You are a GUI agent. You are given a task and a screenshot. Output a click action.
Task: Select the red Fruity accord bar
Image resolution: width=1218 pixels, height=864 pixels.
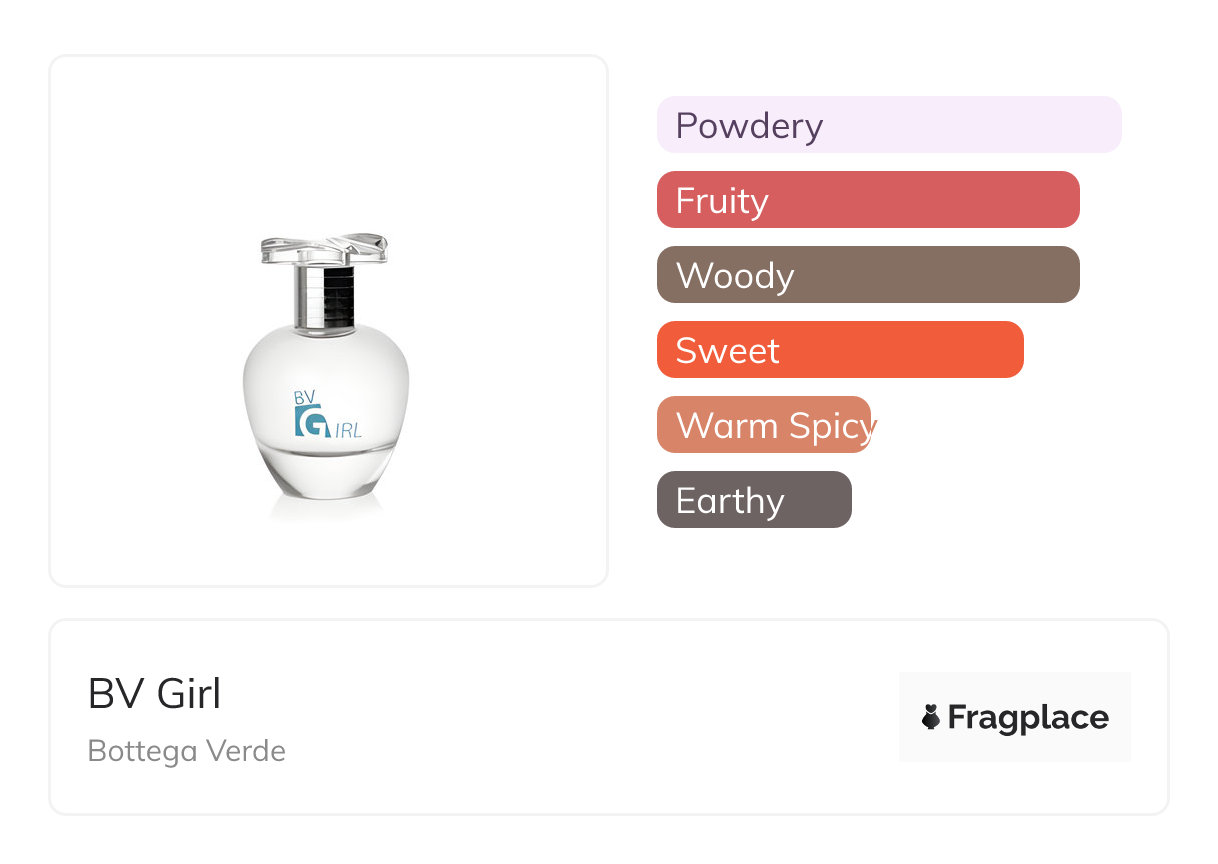pyautogui.click(x=867, y=200)
